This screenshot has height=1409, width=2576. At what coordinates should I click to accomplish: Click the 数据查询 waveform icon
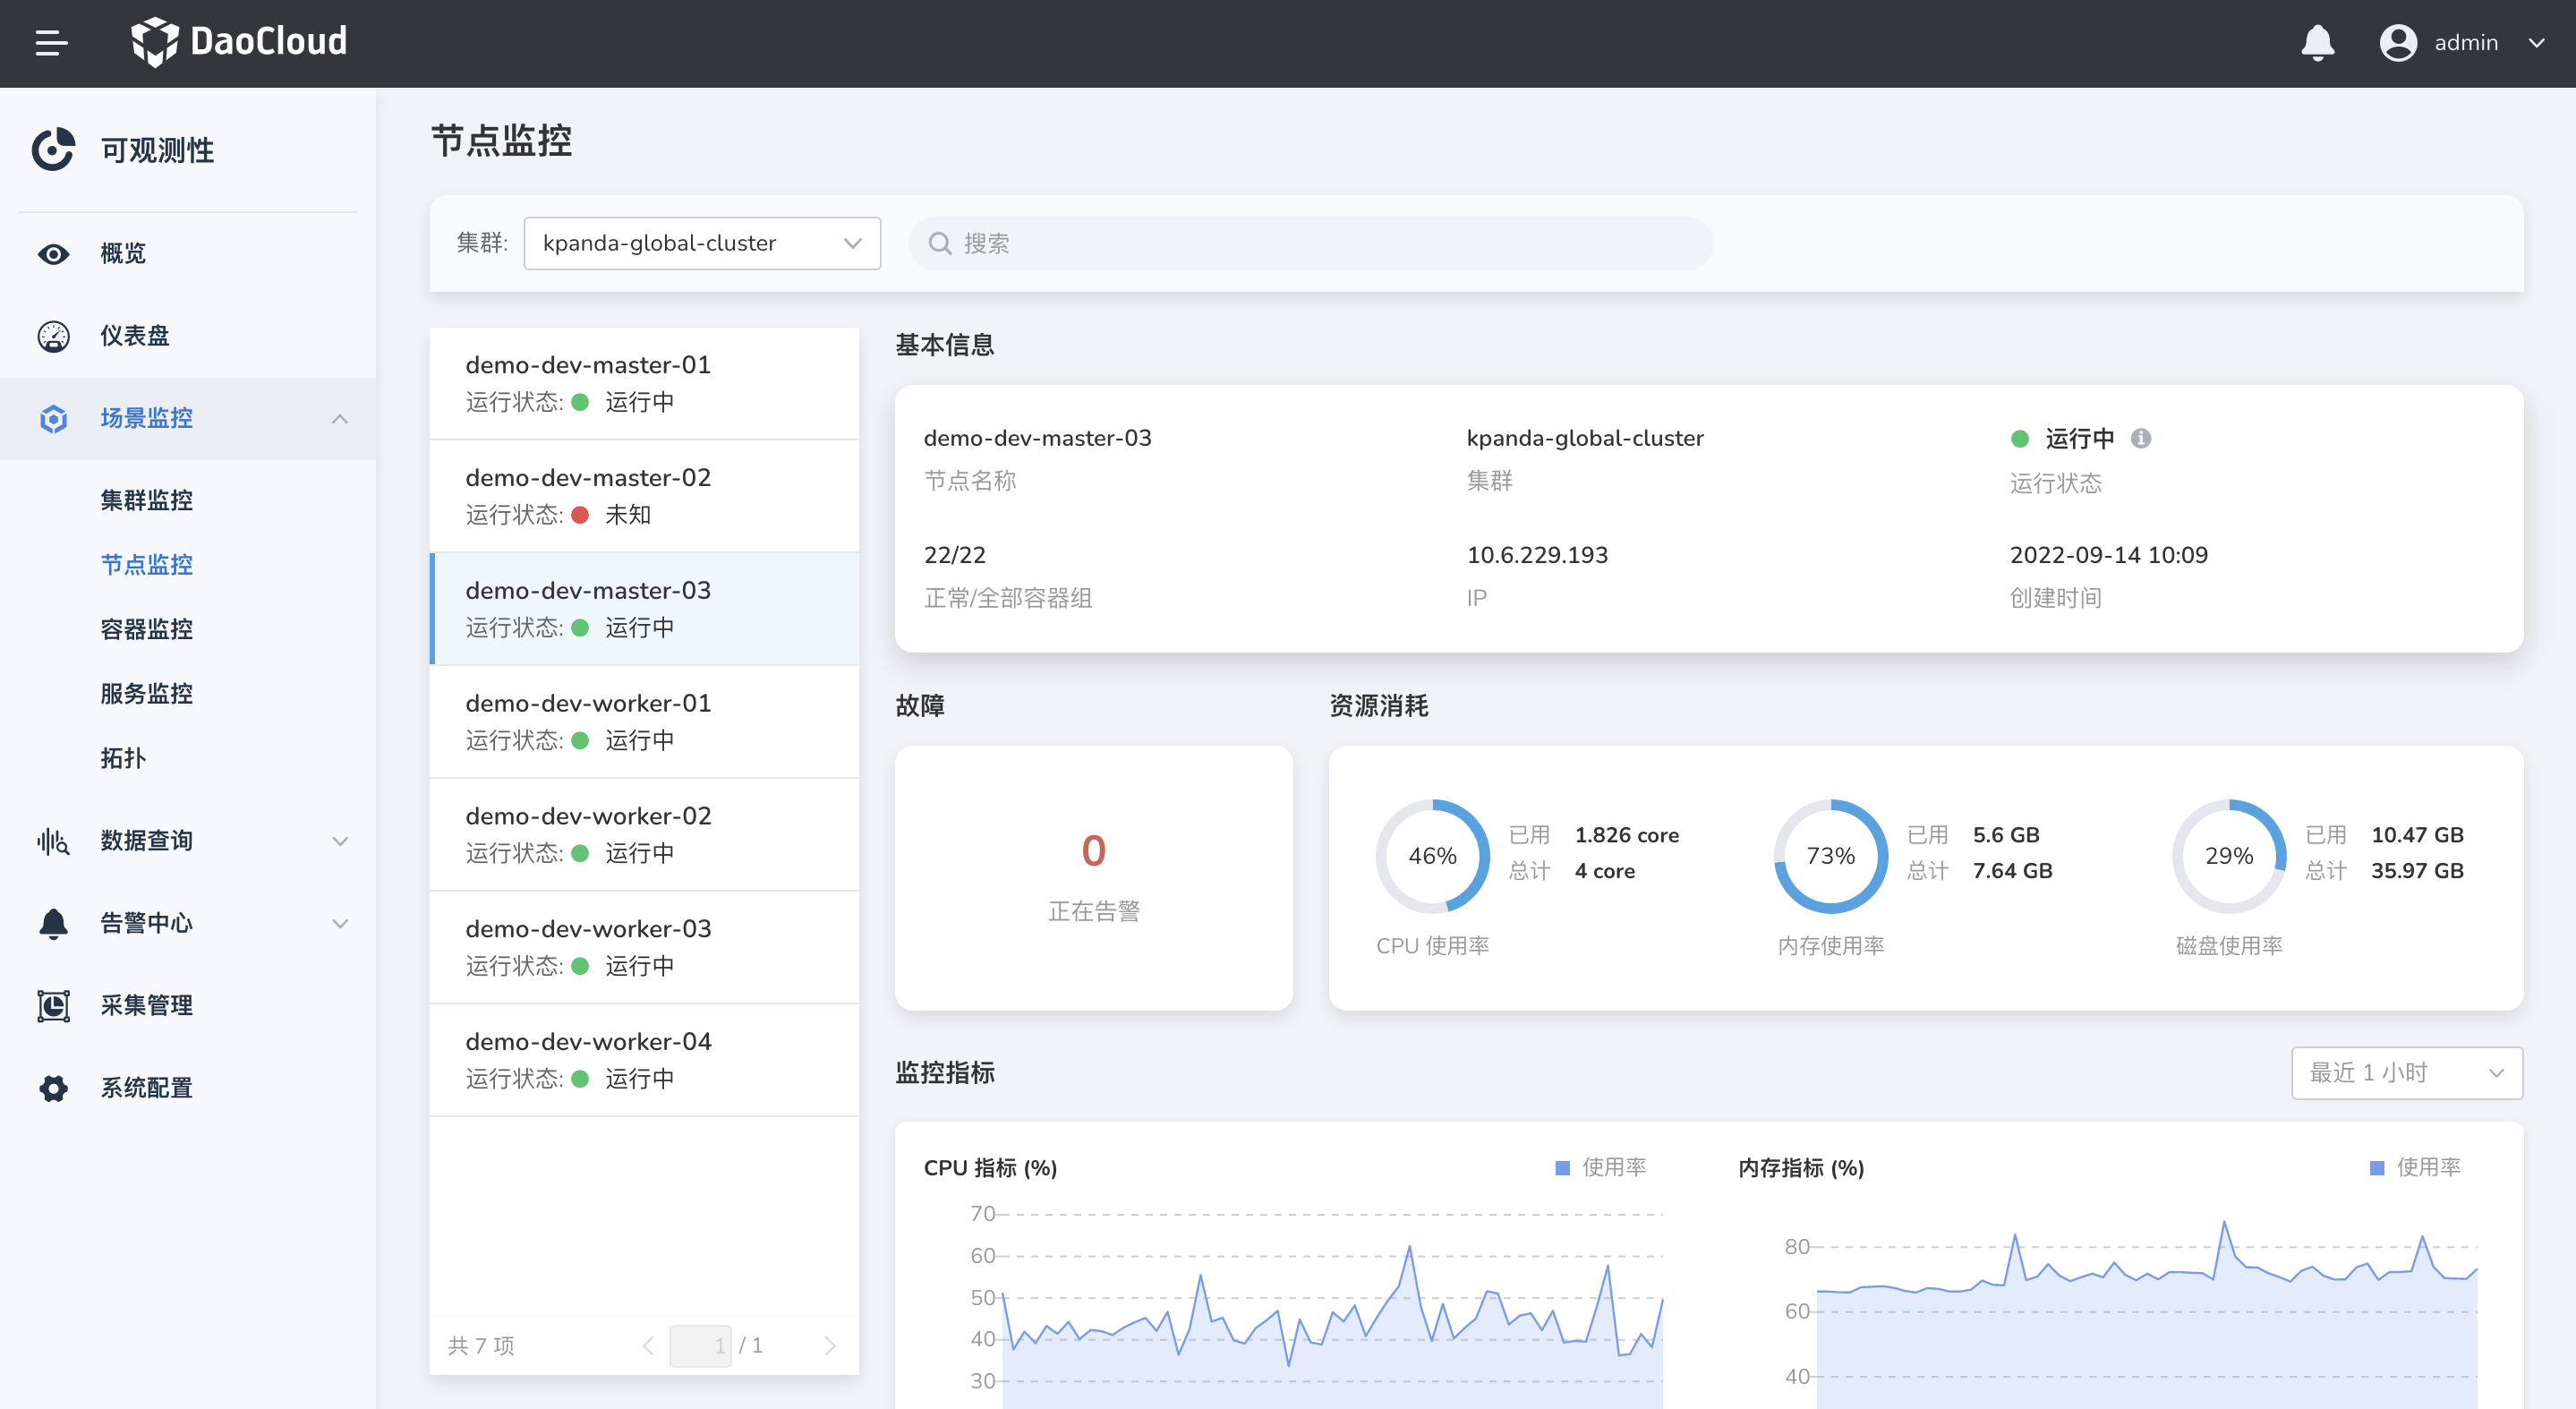pos(53,841)
